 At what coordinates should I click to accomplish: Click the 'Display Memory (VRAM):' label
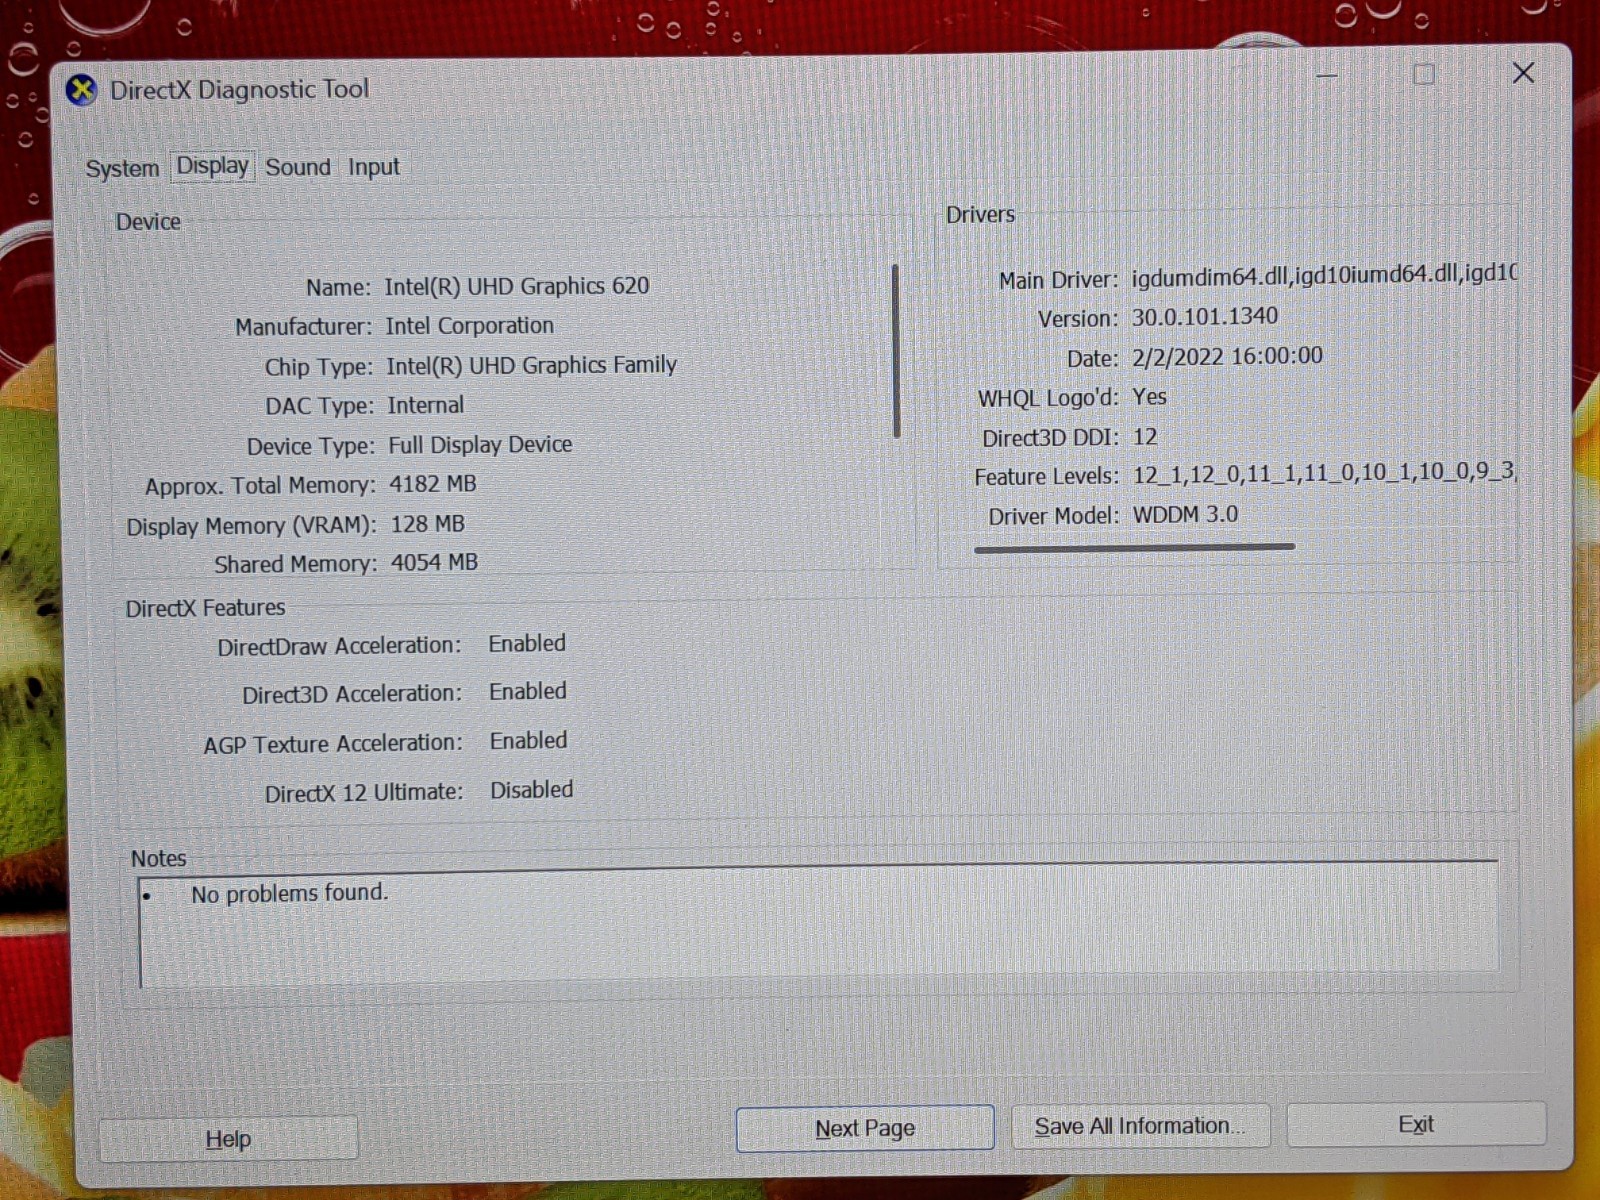click(251, 526)
